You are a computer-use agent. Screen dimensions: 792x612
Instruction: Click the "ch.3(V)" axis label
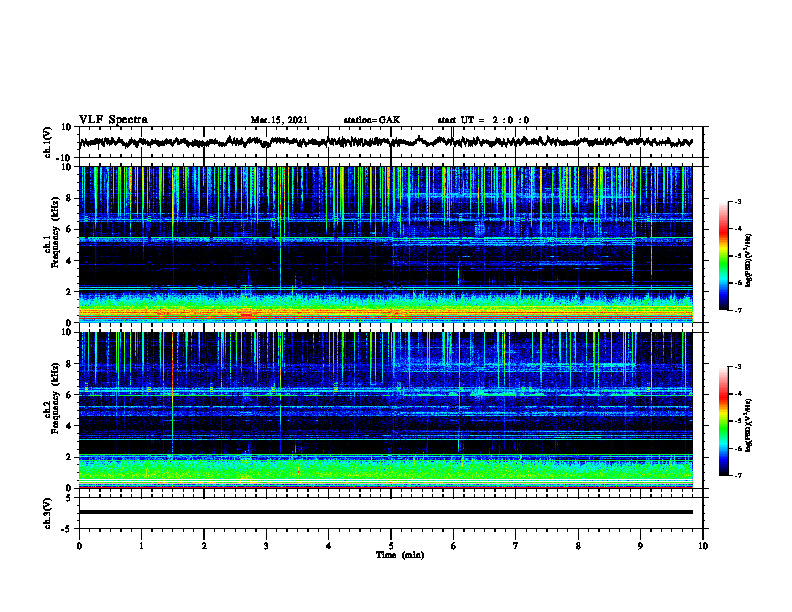coord(48,513)
